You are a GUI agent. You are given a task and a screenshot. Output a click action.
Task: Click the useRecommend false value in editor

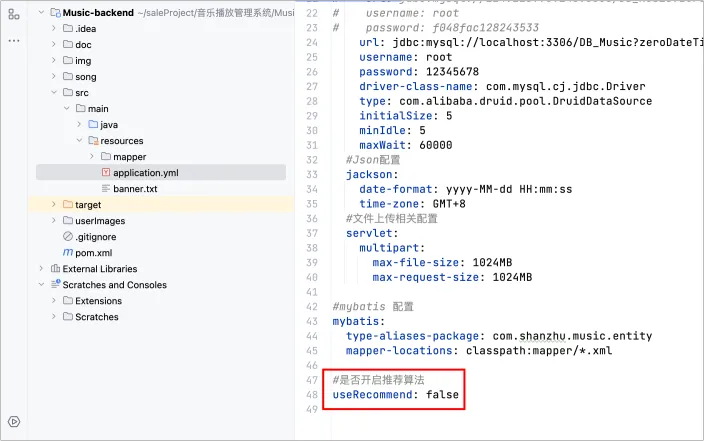(445, 396)
